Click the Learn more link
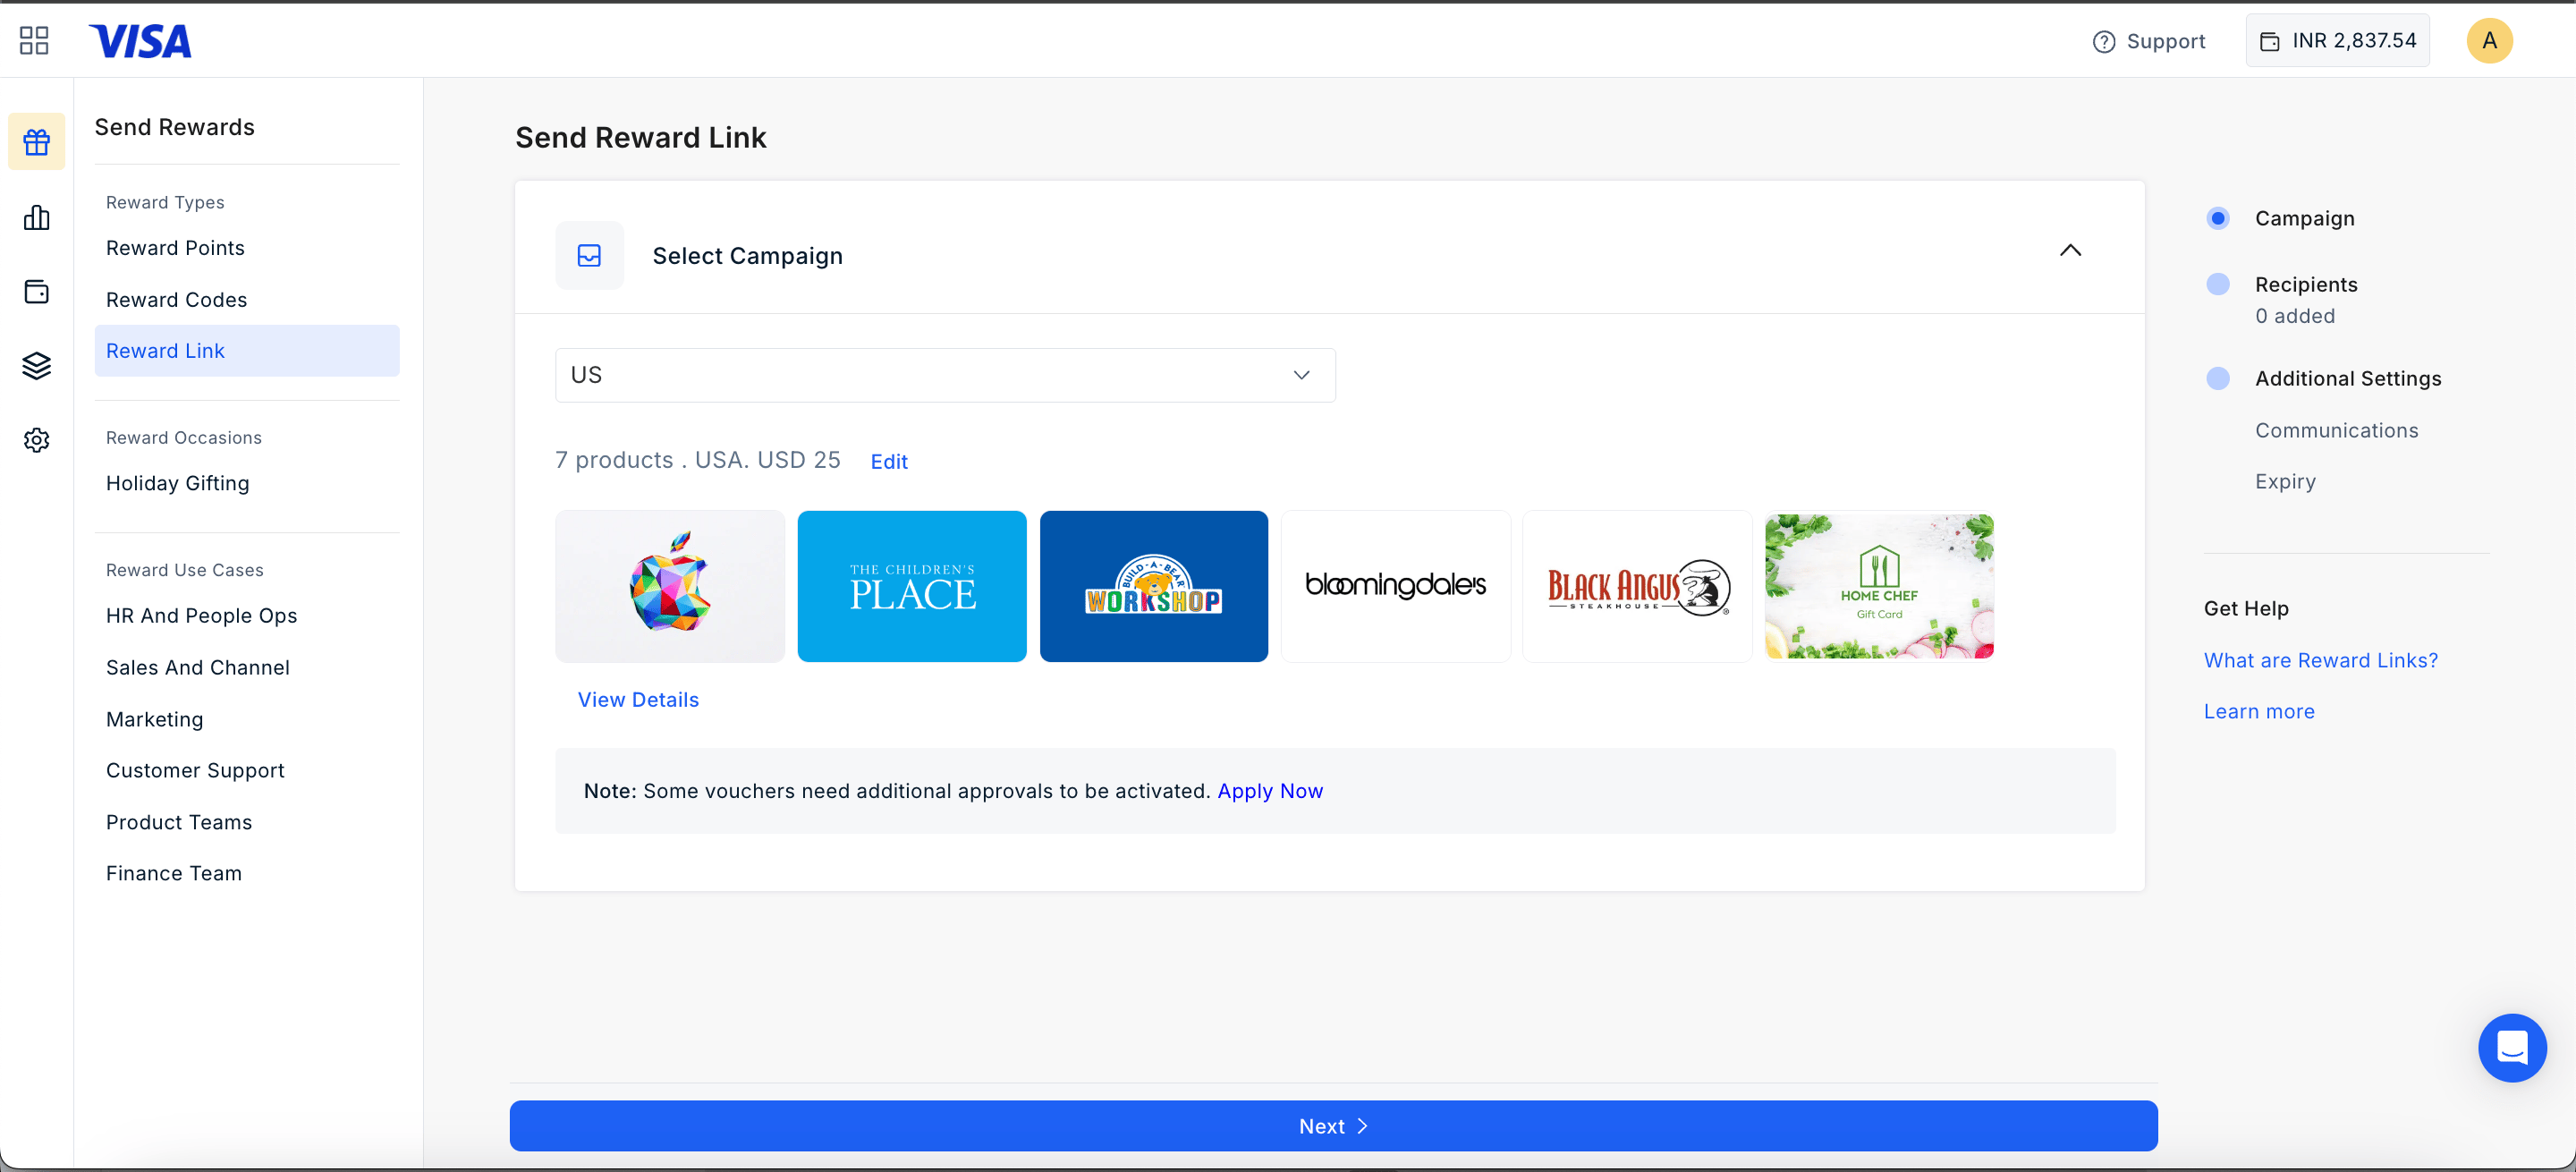The height and width of the screenshot is (1172, 2576). [2259, 712]
